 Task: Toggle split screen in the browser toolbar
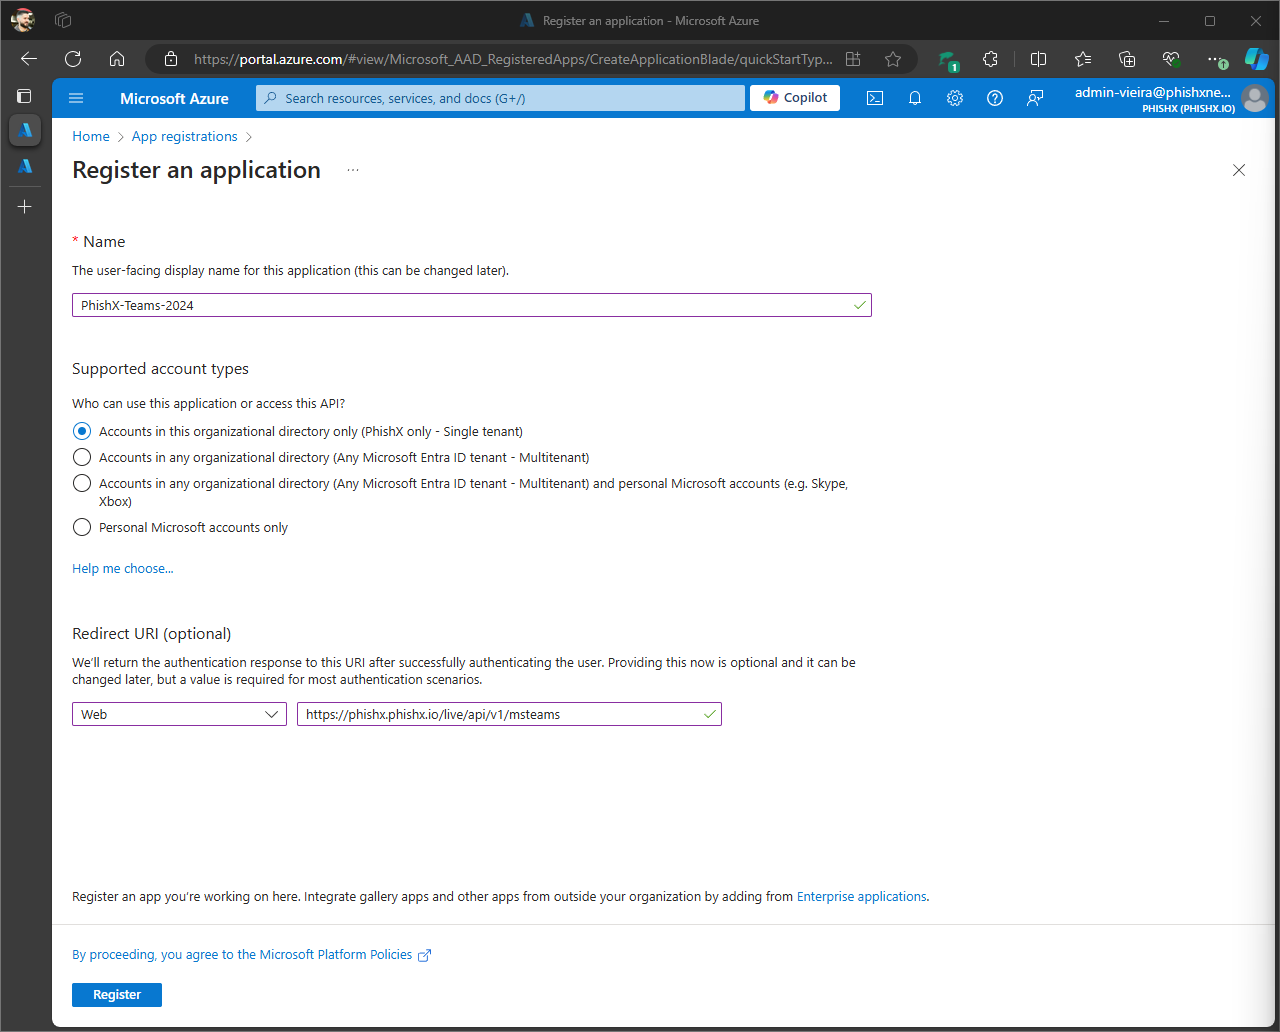(1038, 59)
